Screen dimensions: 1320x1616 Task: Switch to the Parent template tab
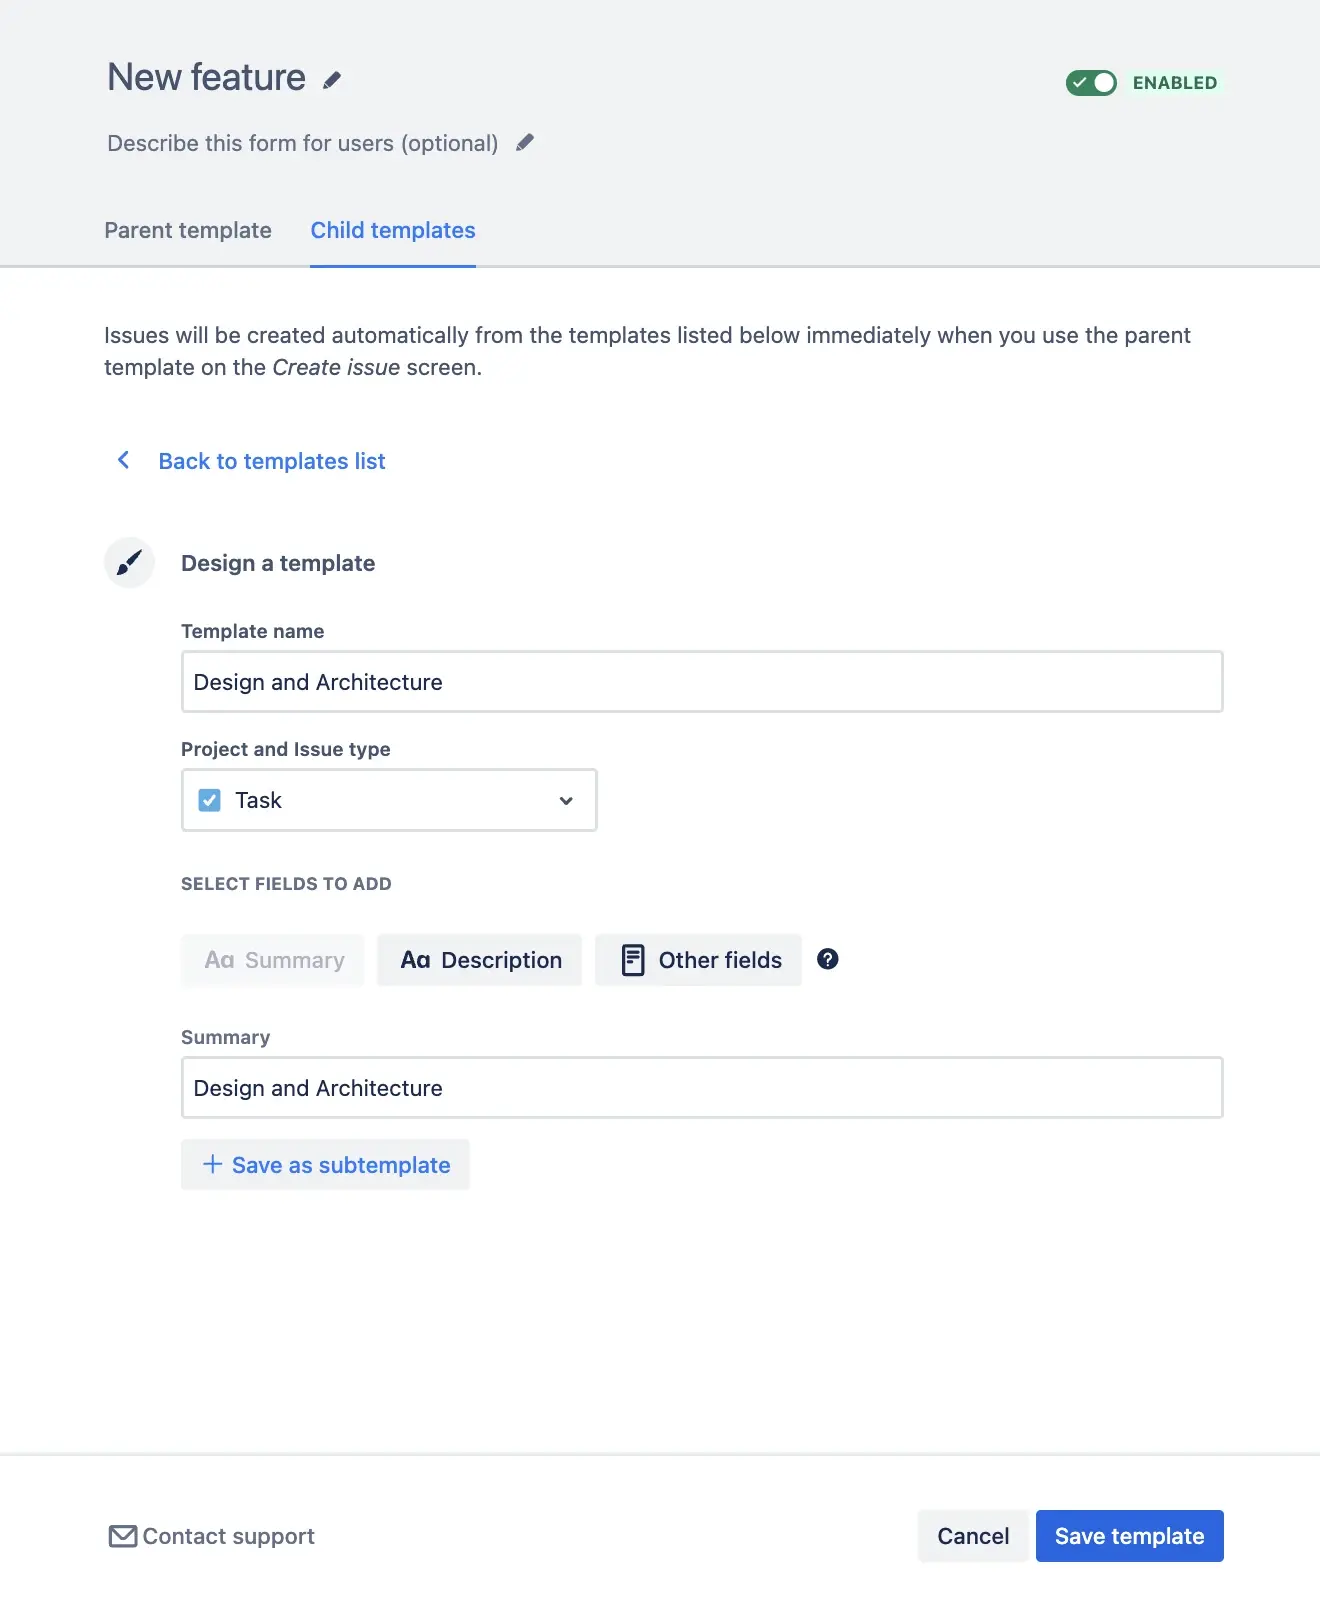click(x=188, y=230)
